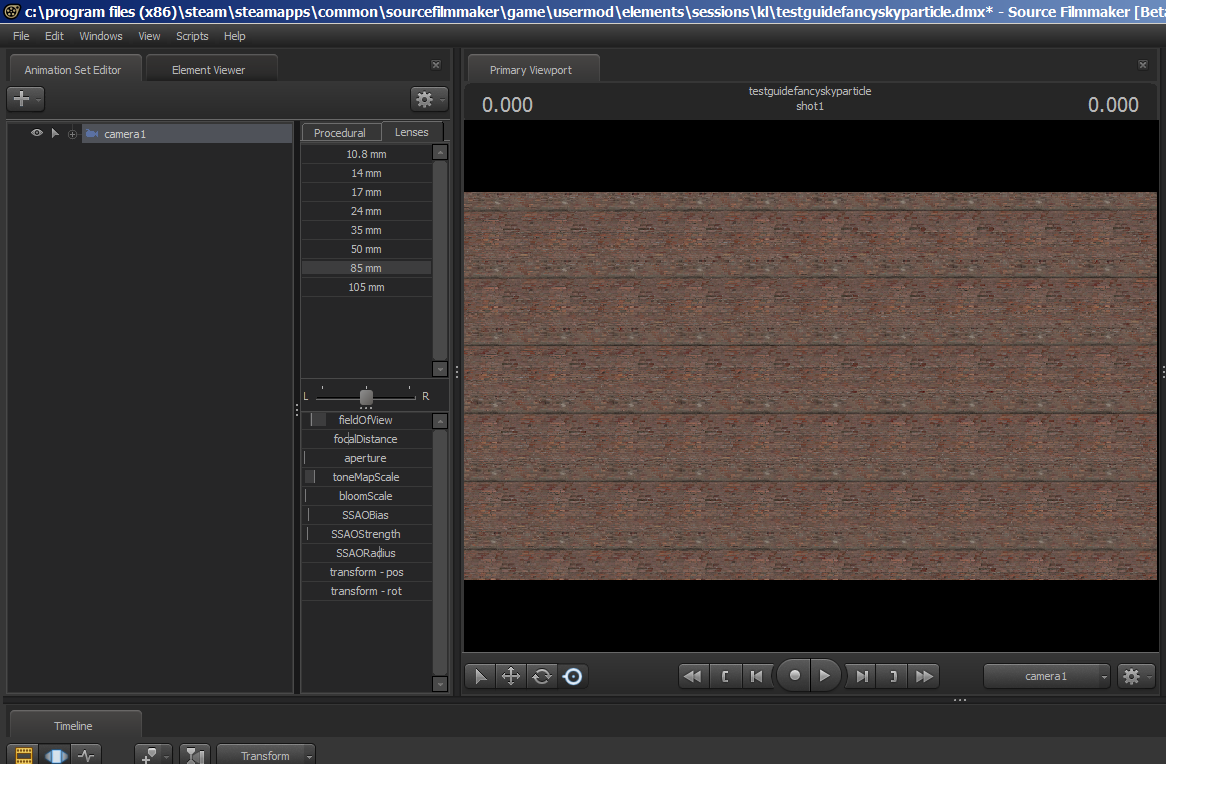Open the Scripts menu
This screenshot has width=1220, height=812.
pos(192,36)
